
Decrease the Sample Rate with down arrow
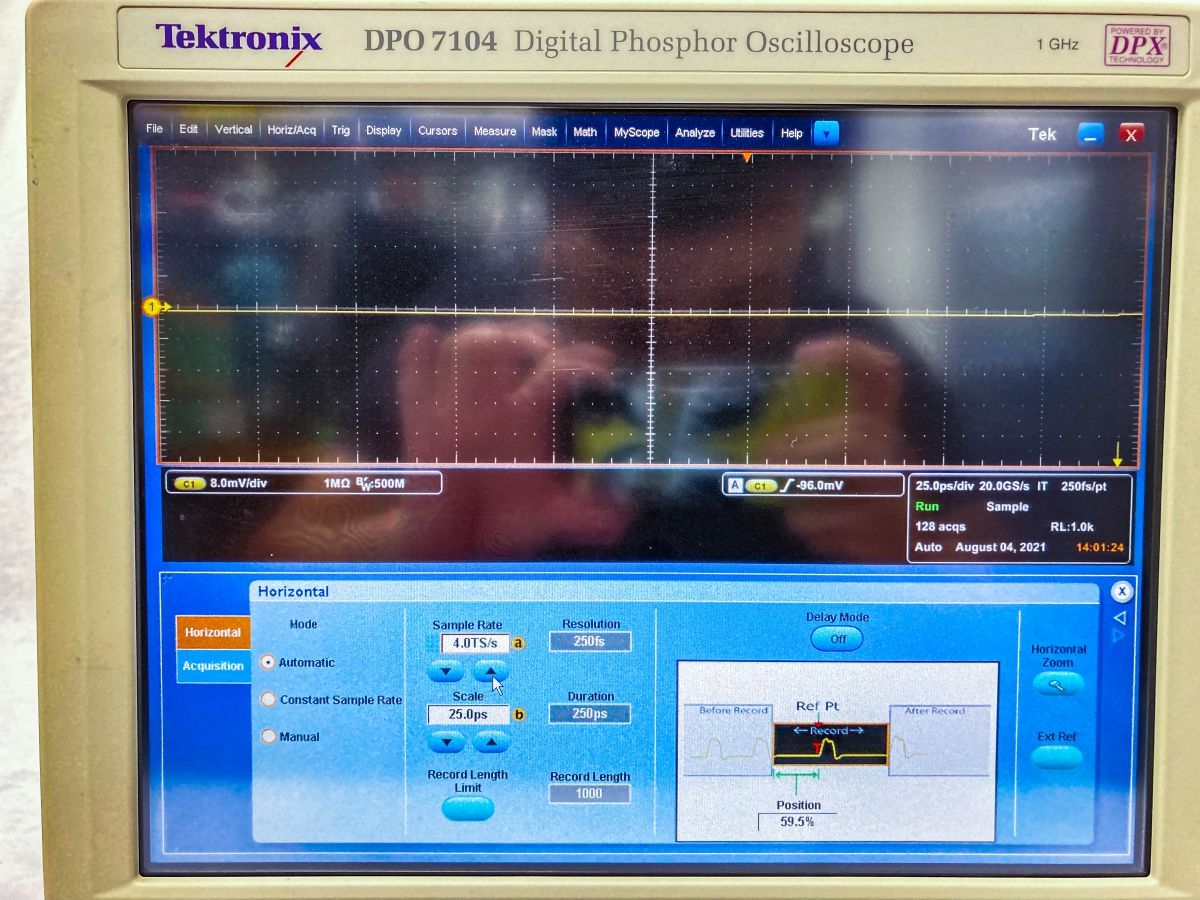point(445,672)
